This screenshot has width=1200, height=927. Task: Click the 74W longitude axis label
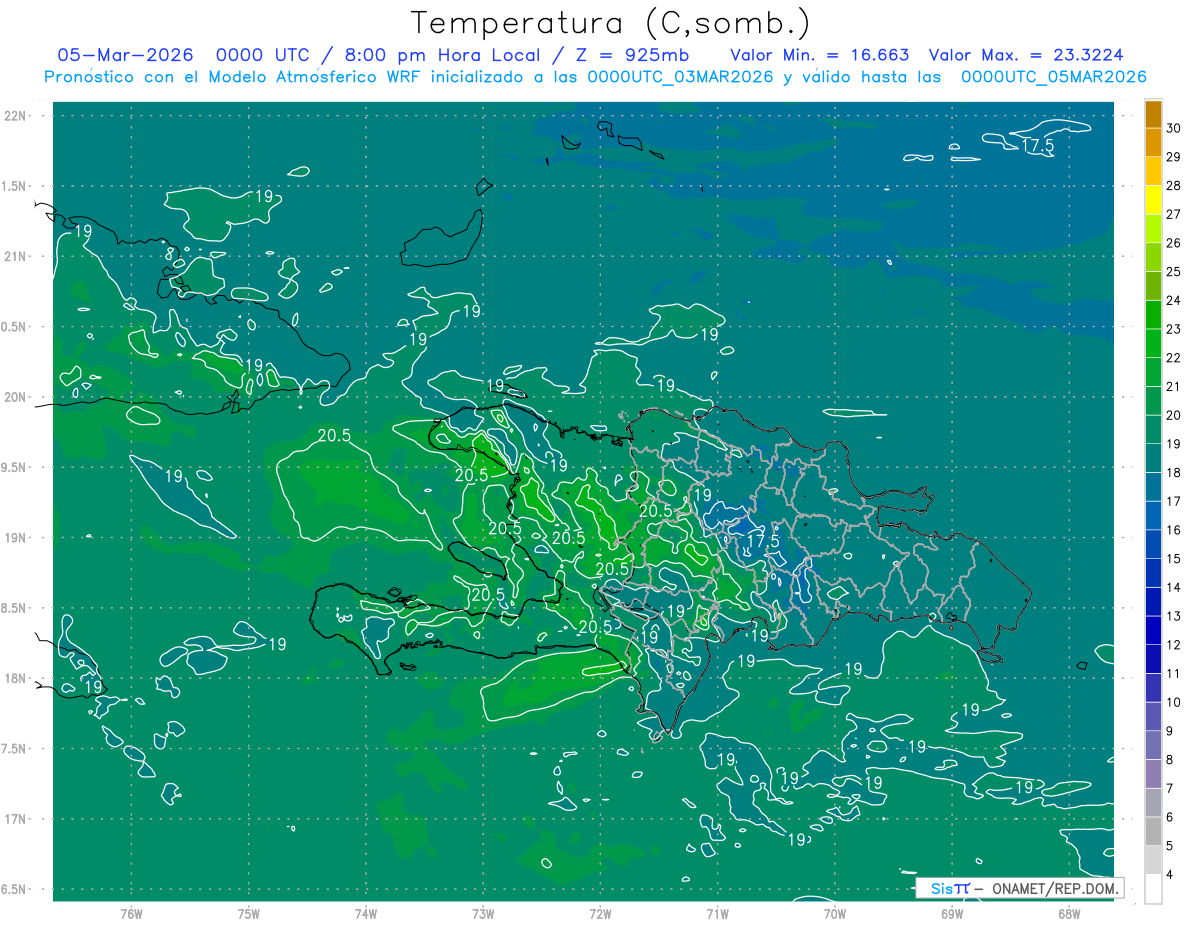366,913
